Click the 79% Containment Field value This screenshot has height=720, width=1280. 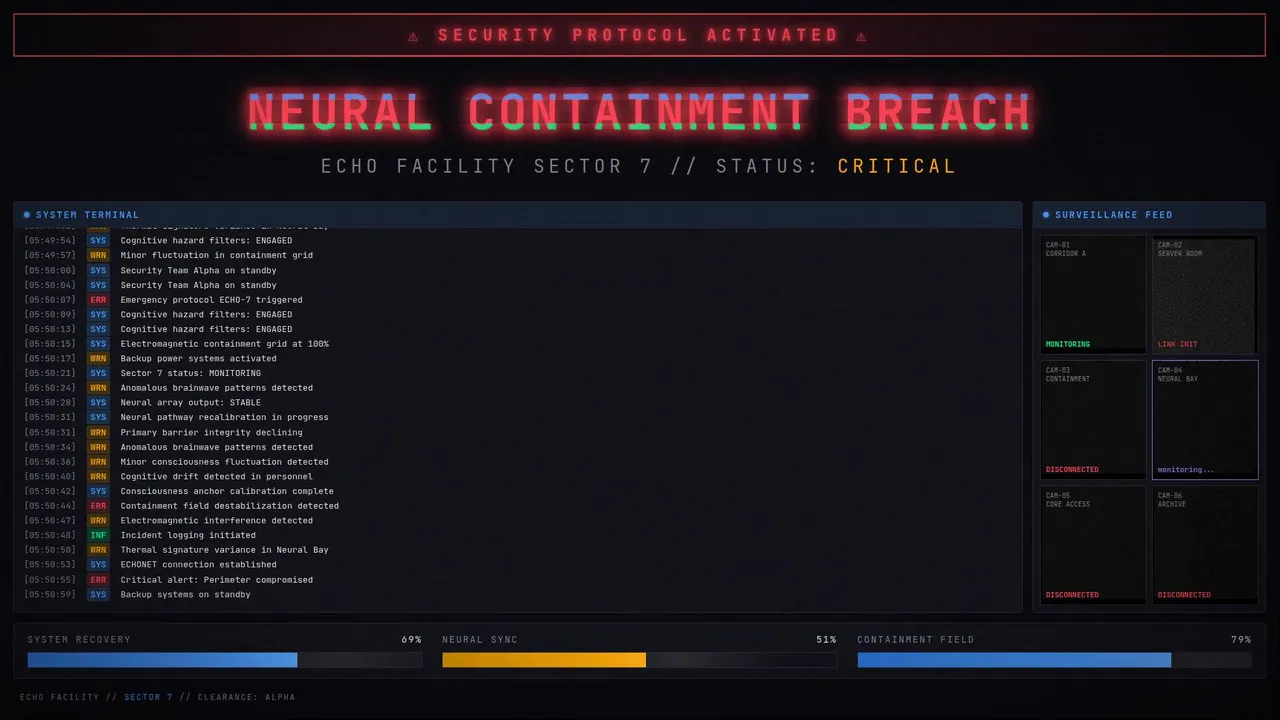1241,640
